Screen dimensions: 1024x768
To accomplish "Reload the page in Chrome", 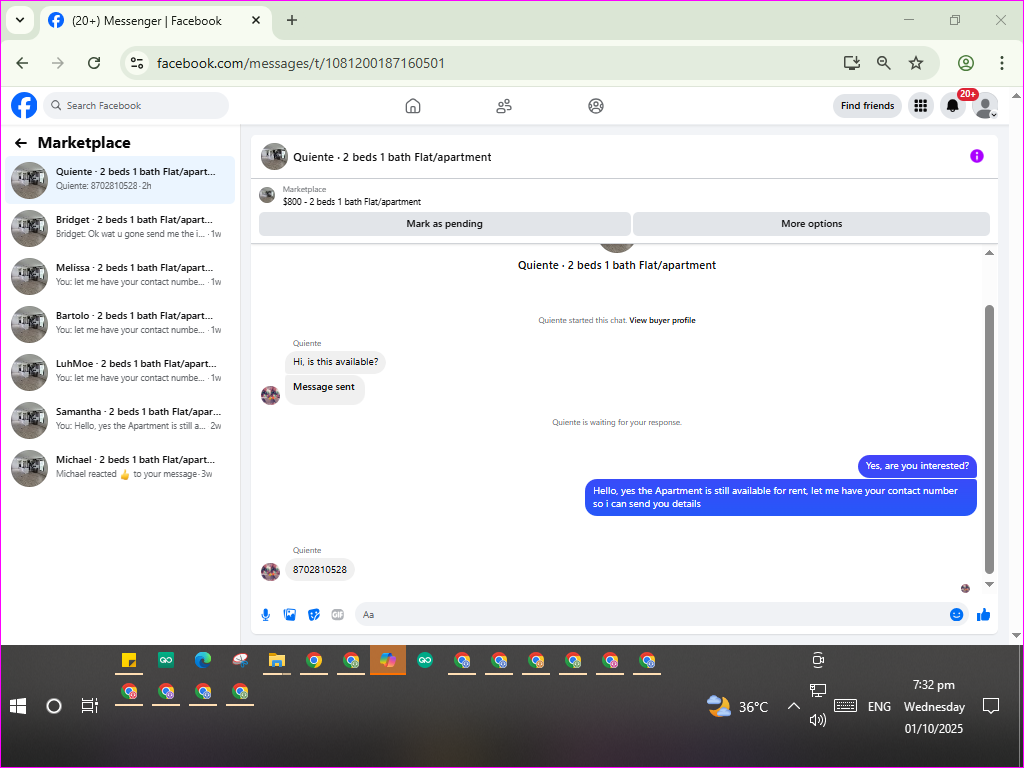I will pyautogui.click(x=94, y=63).
